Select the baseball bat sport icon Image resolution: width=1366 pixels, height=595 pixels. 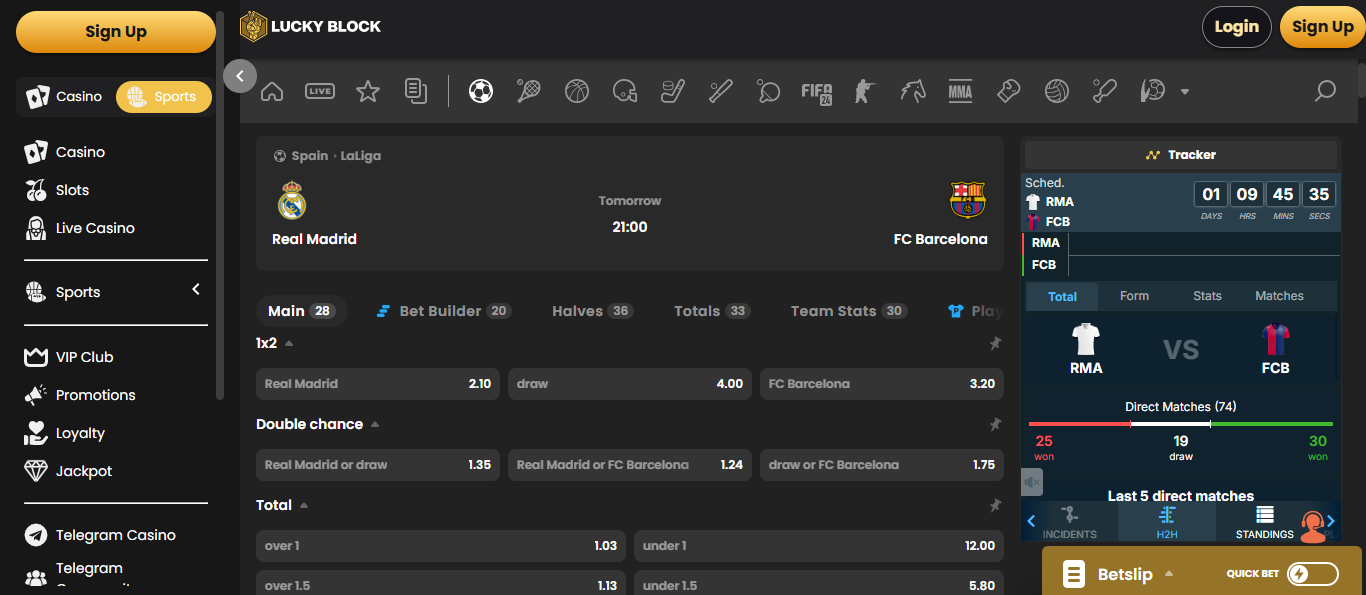tap(721, 92)
